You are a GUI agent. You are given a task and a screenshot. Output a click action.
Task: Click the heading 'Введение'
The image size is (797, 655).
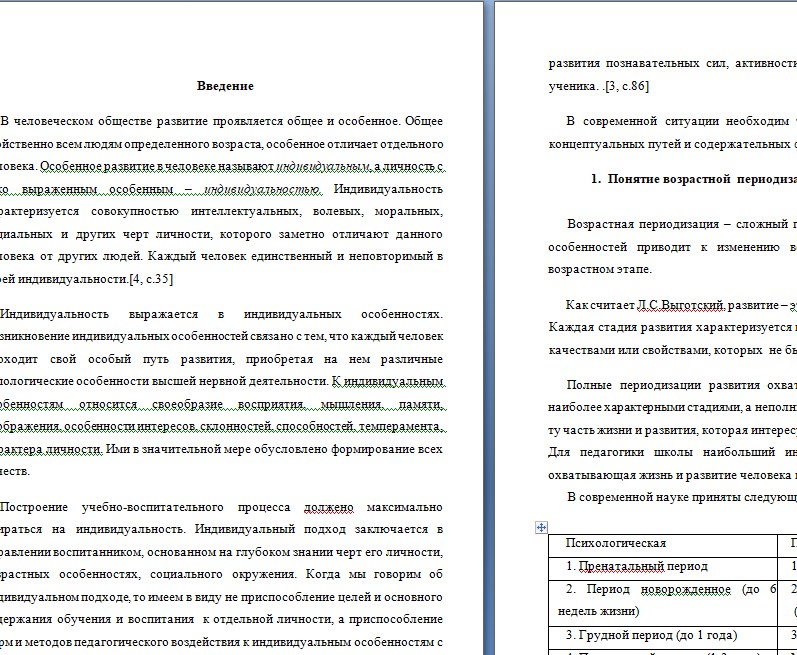pyautogui.click(x=225, y=86)
